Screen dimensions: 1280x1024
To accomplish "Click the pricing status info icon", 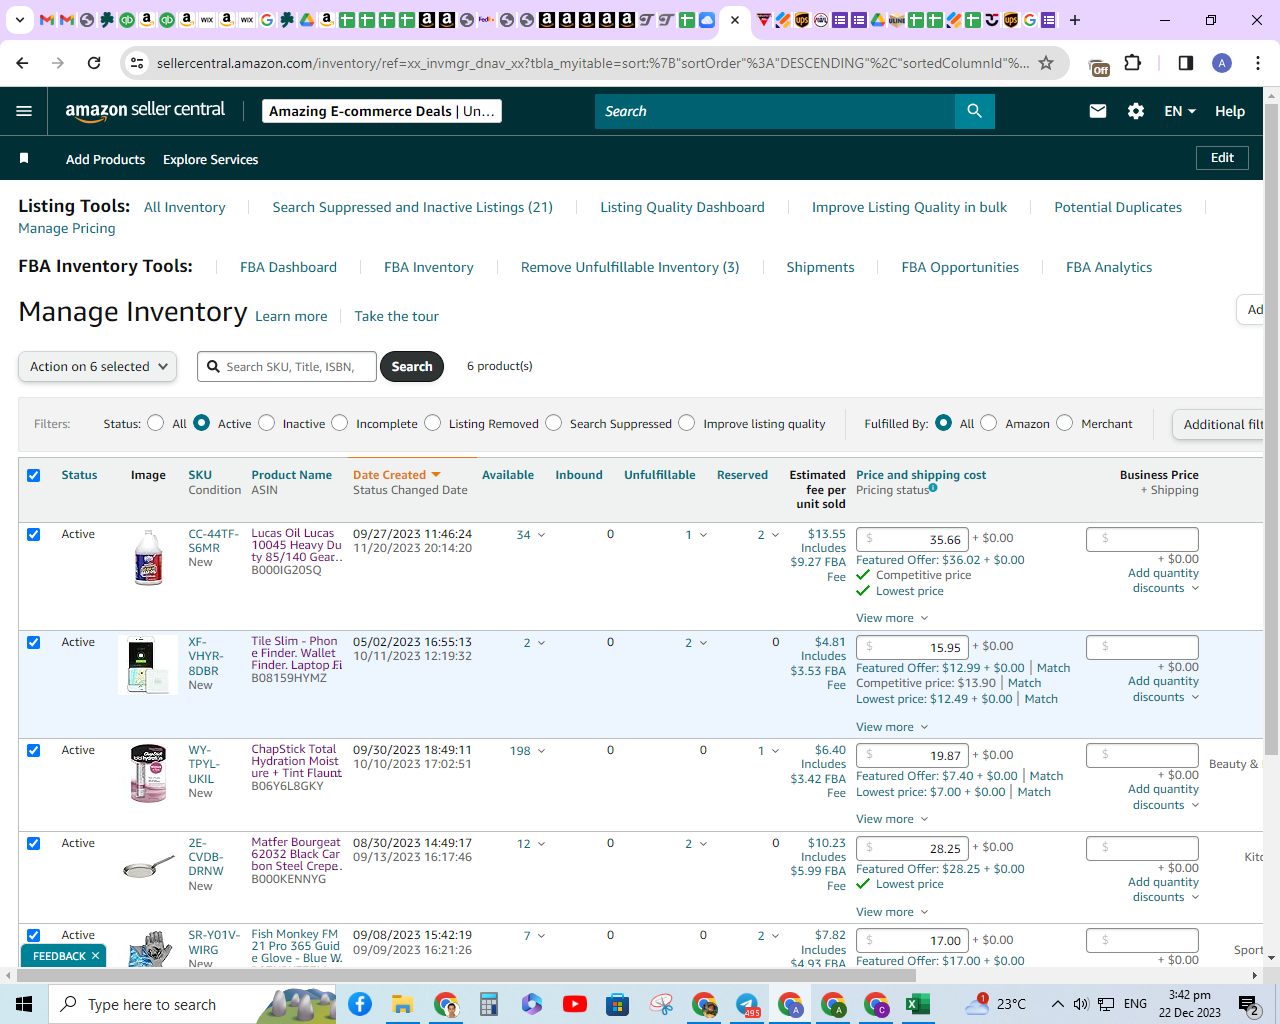I will coord(933,488).
